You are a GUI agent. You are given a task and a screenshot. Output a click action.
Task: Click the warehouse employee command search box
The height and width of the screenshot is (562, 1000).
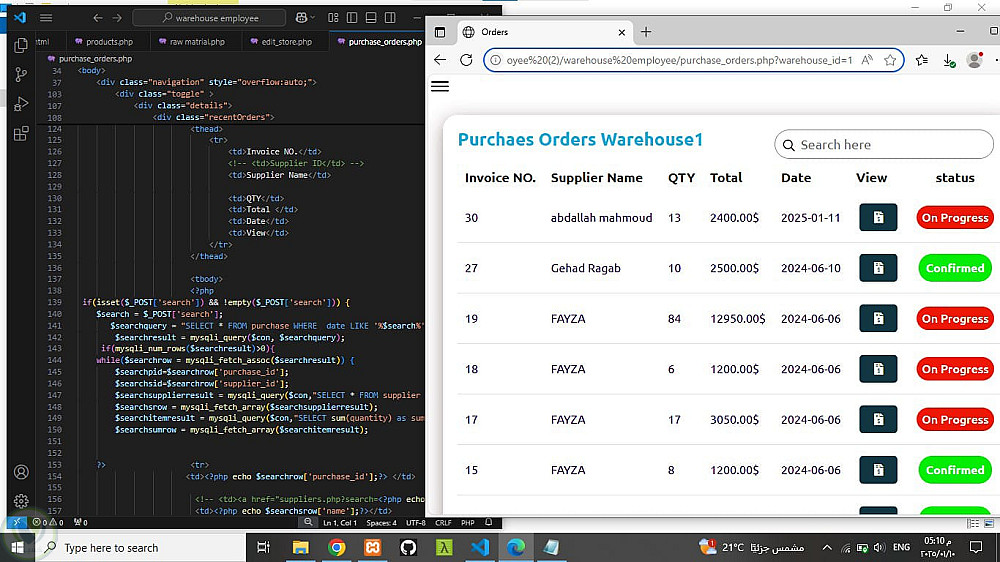pyautogui.click(x=209, y=18)
